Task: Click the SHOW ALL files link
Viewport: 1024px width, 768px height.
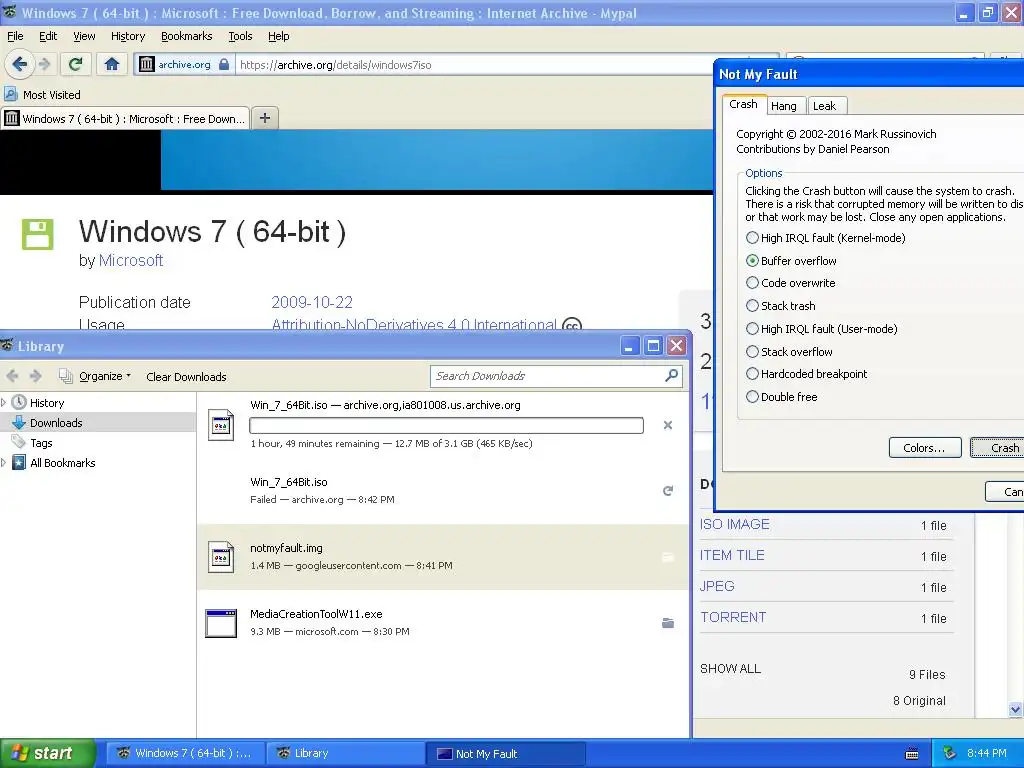Action: click(730, 668)
